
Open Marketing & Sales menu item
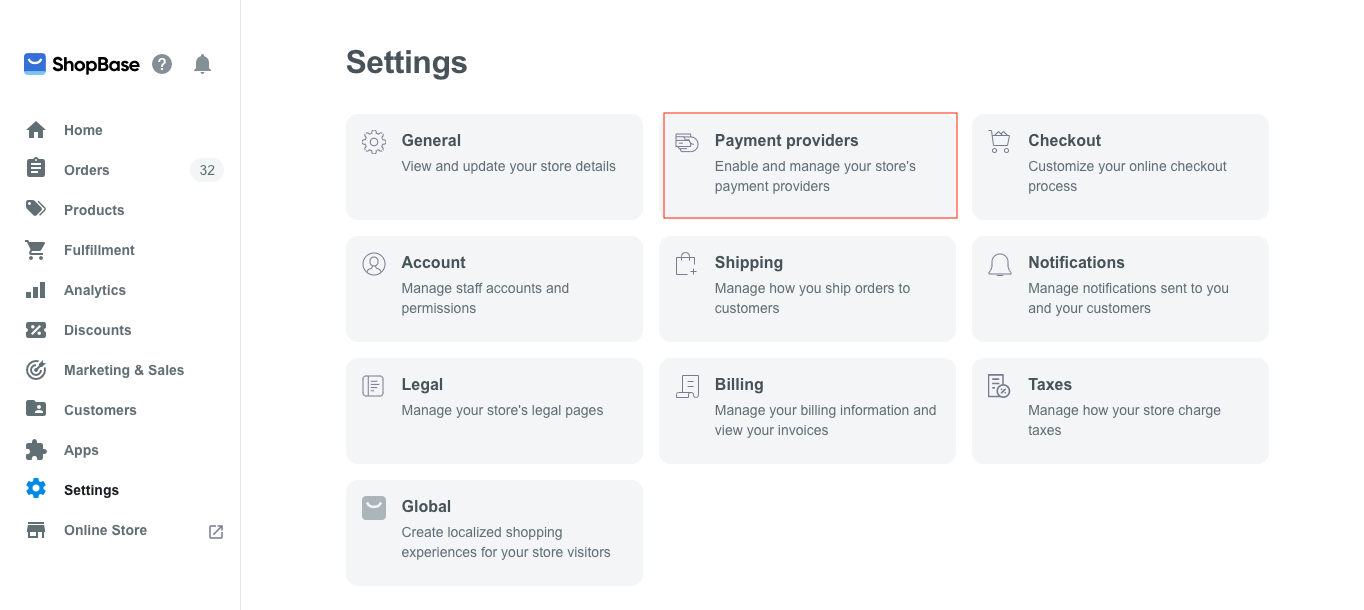(124, 370)
